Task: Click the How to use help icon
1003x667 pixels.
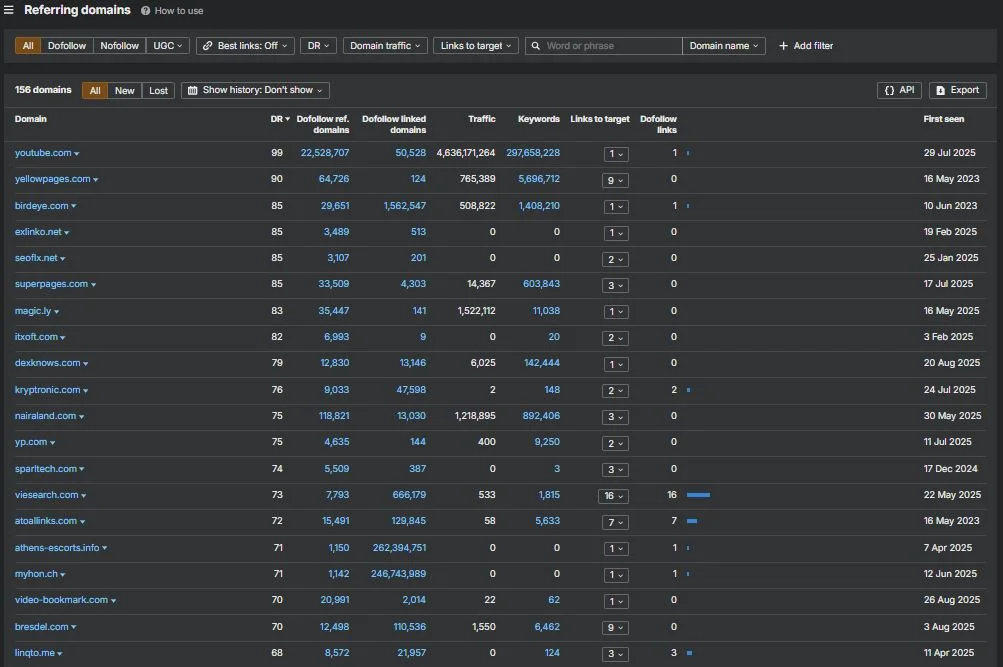Action: [x=146, y=11]
